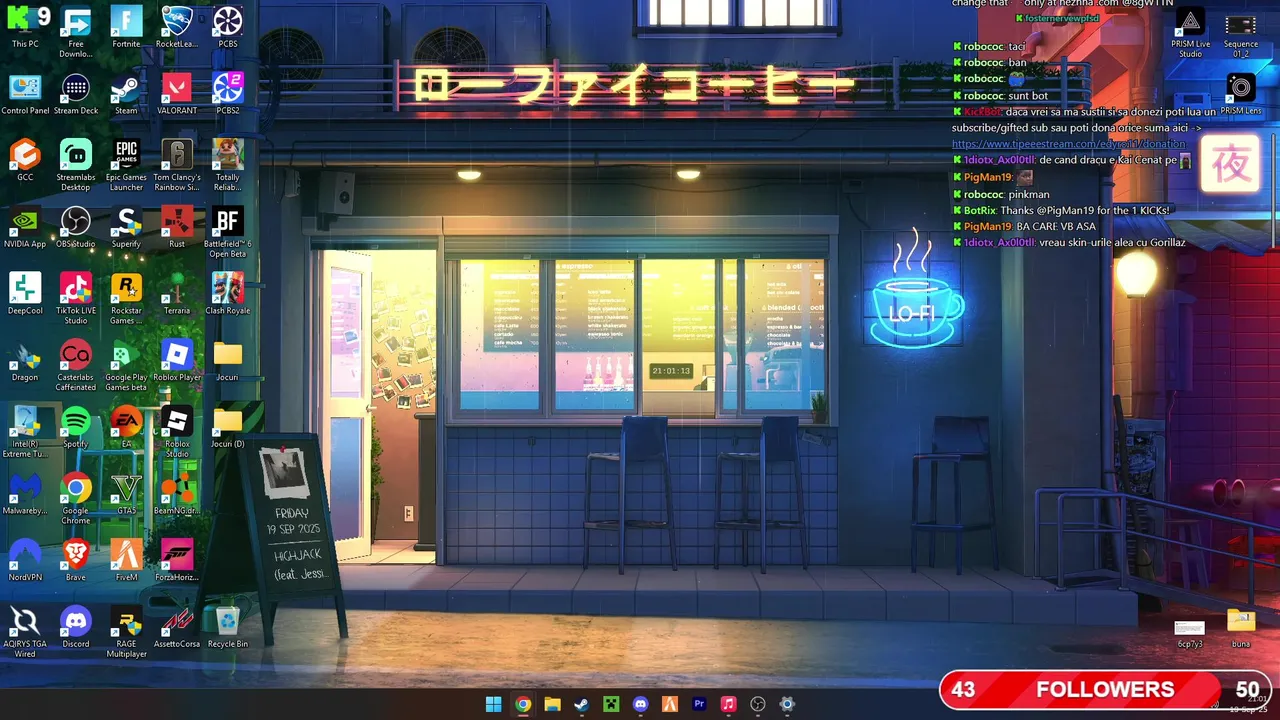Select the AQIRYS TGA Wired icon
Image resolution: width=1280 pixels, height=720 pixels.
coord(25,633)
